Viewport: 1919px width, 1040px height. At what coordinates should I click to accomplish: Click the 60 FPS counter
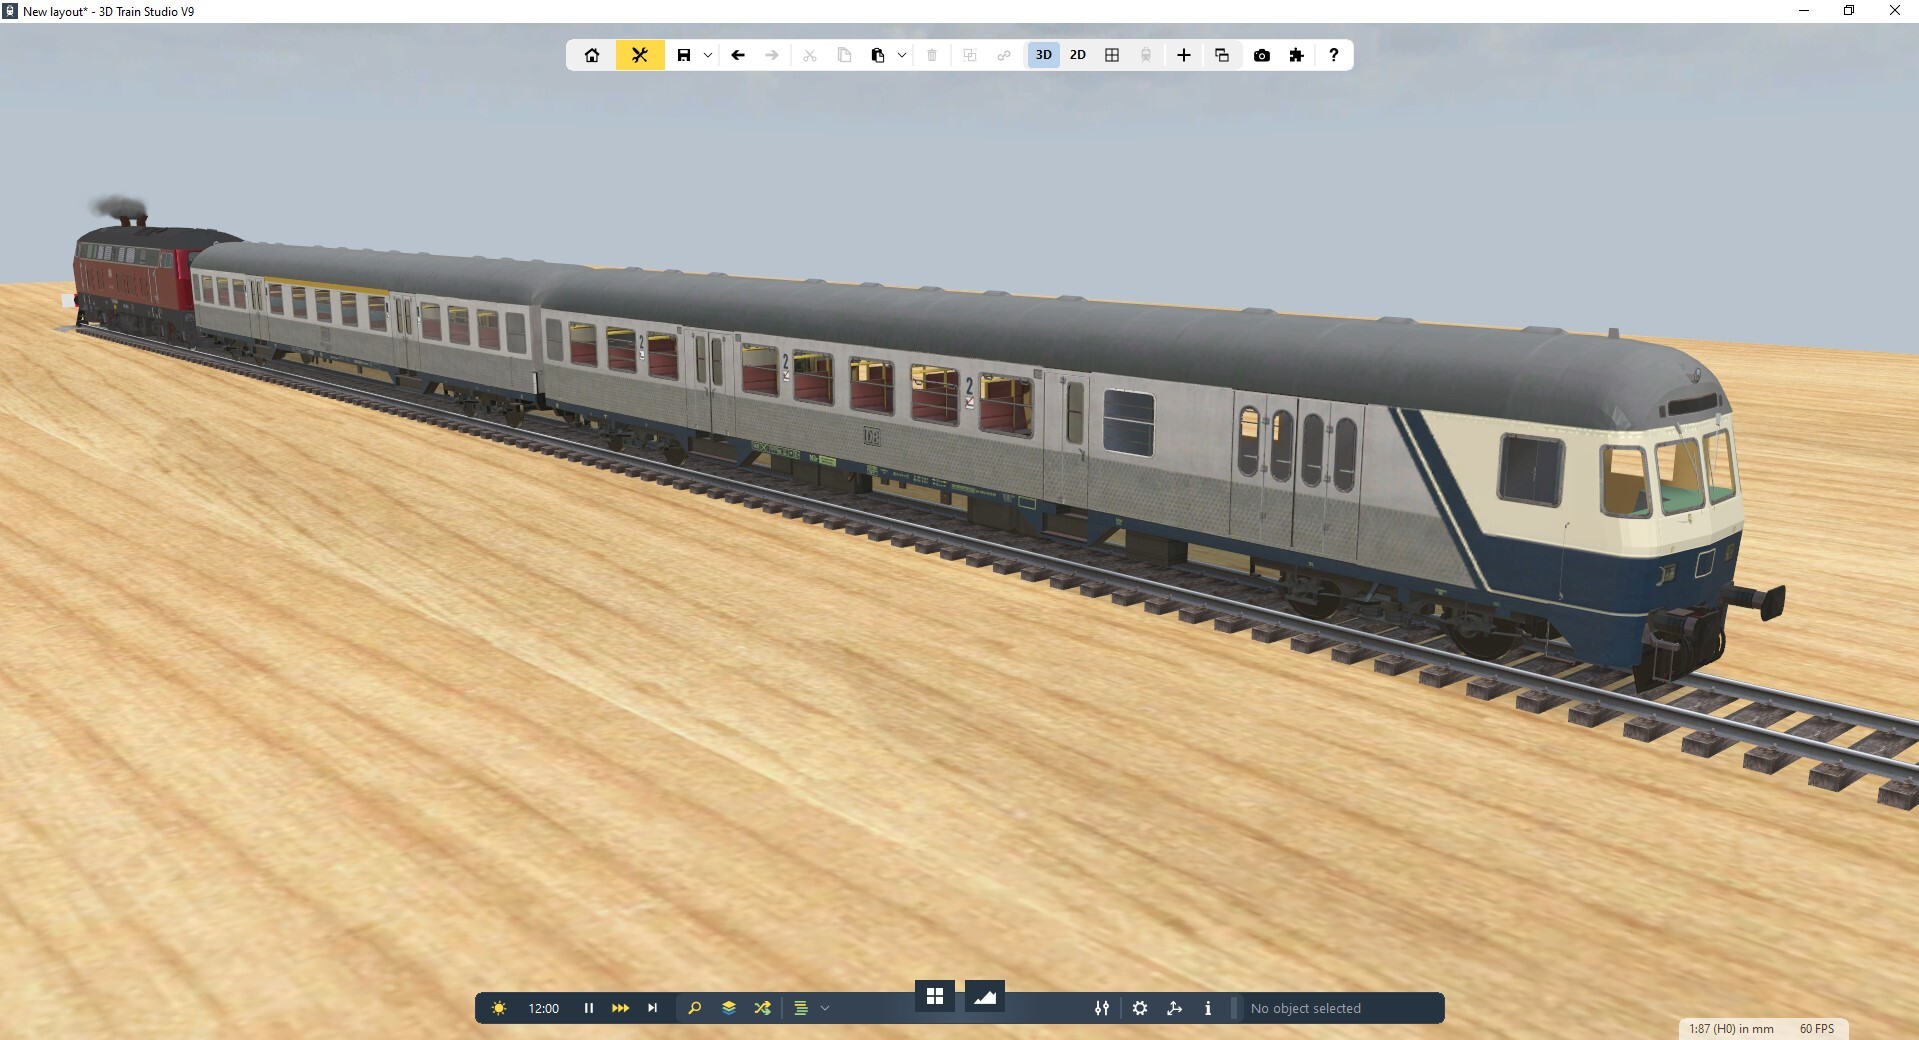pyautogui.click(x=1817, y=1028)
